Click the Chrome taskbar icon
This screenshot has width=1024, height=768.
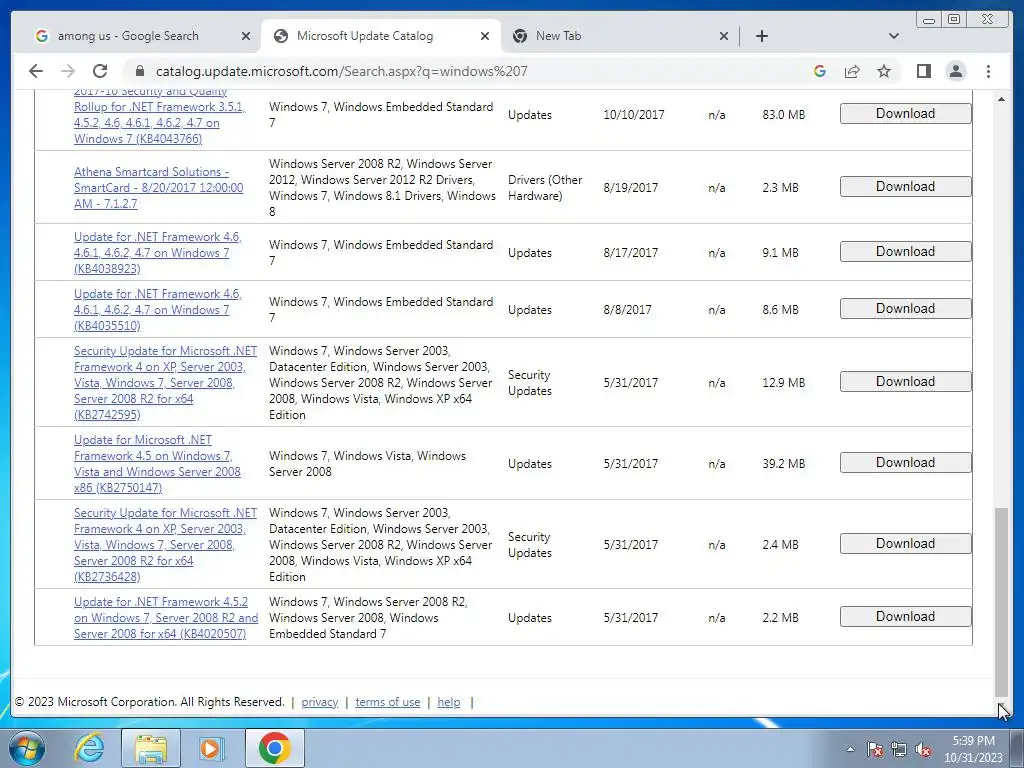click(275, 748)
